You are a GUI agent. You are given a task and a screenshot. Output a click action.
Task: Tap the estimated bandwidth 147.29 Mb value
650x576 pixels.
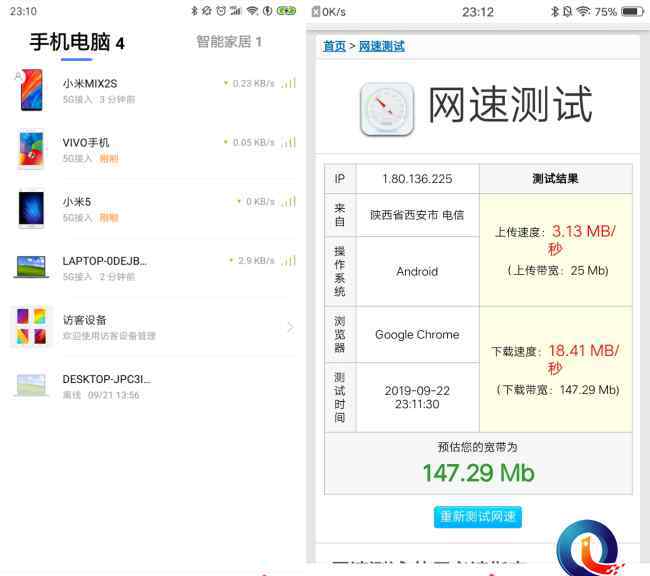tap(478, 473)
